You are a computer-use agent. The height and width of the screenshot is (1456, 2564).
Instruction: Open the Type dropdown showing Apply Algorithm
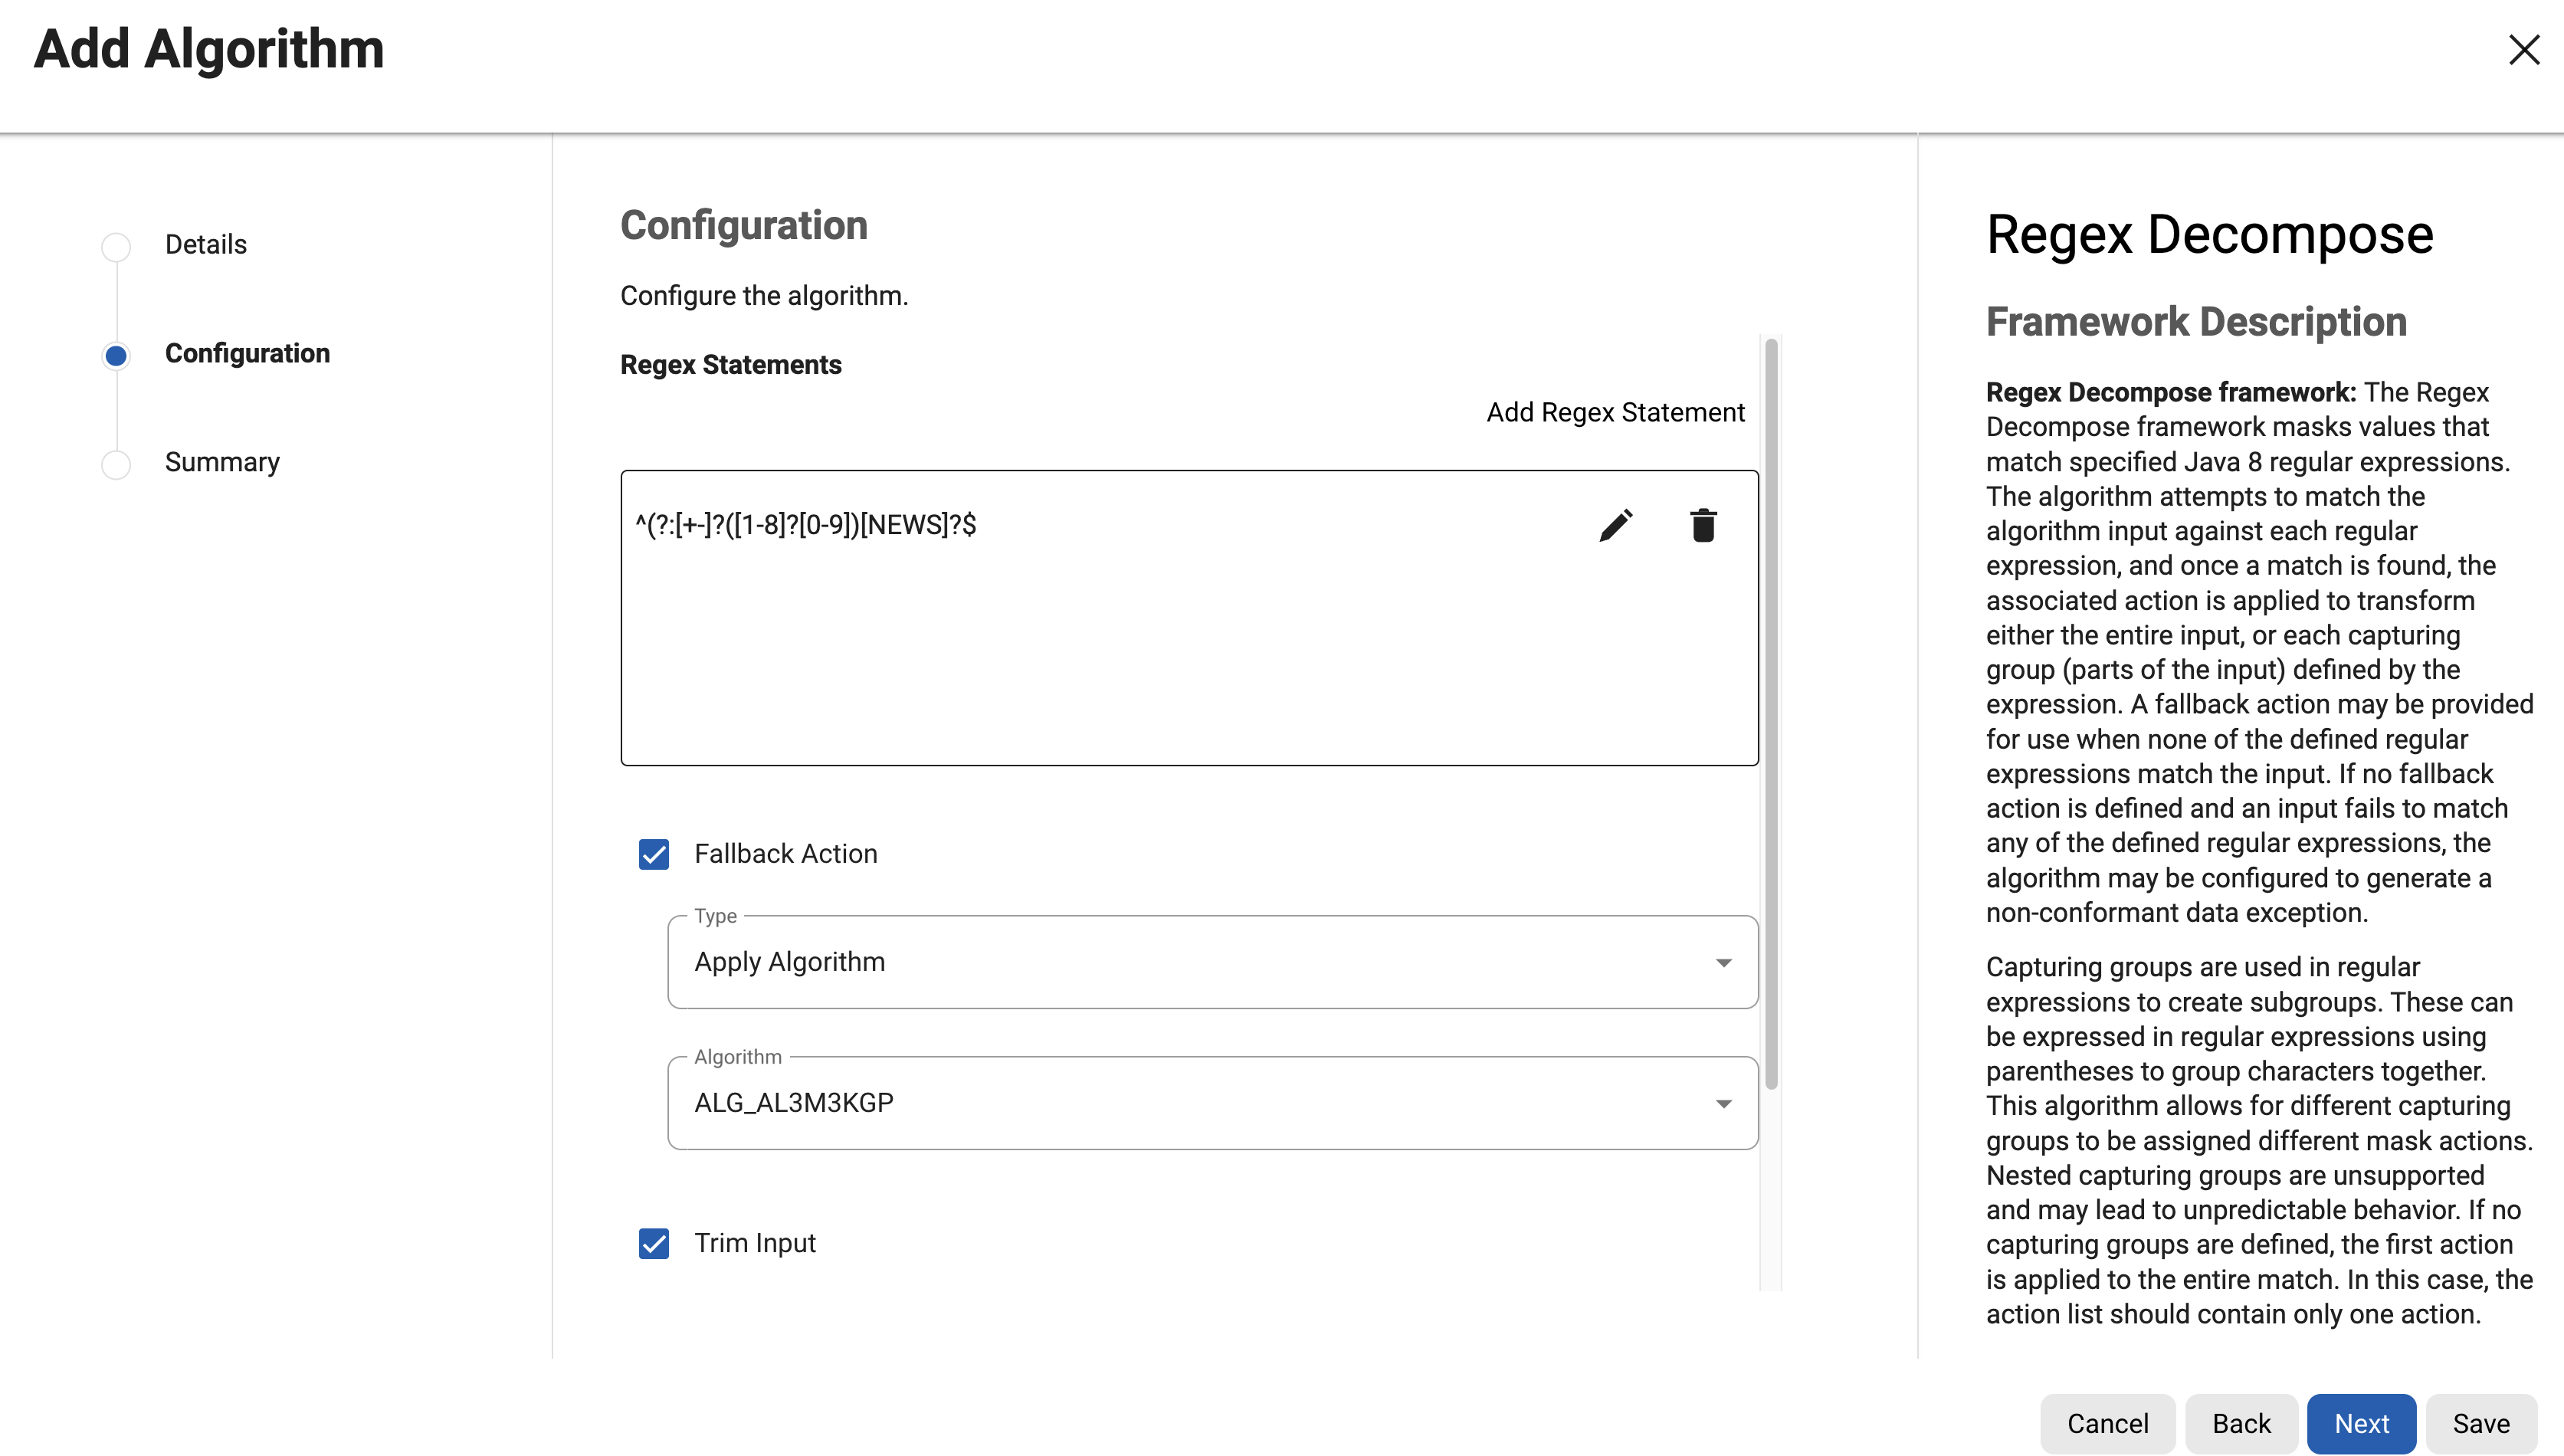coord(1200,962)
